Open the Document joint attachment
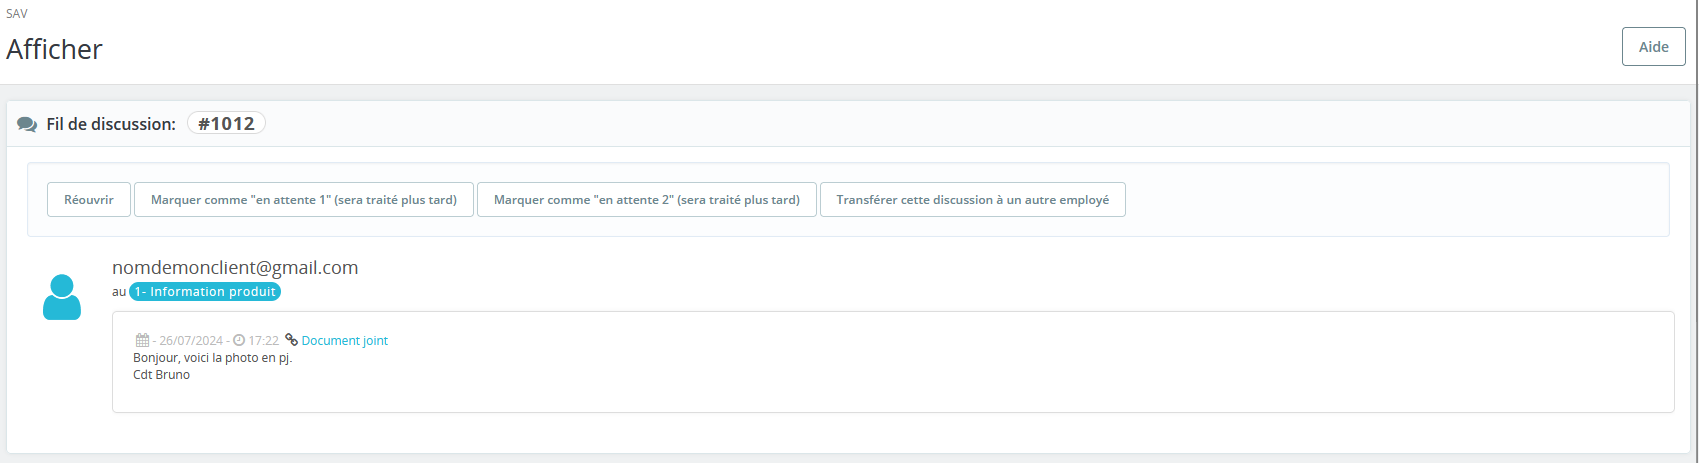This screenshot has height=463, width=1699. [344, 341]
